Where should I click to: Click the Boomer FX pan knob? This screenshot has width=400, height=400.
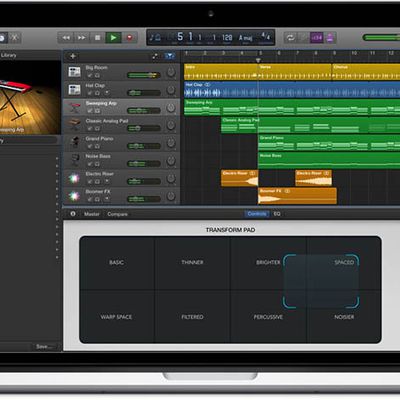point(171,196)
